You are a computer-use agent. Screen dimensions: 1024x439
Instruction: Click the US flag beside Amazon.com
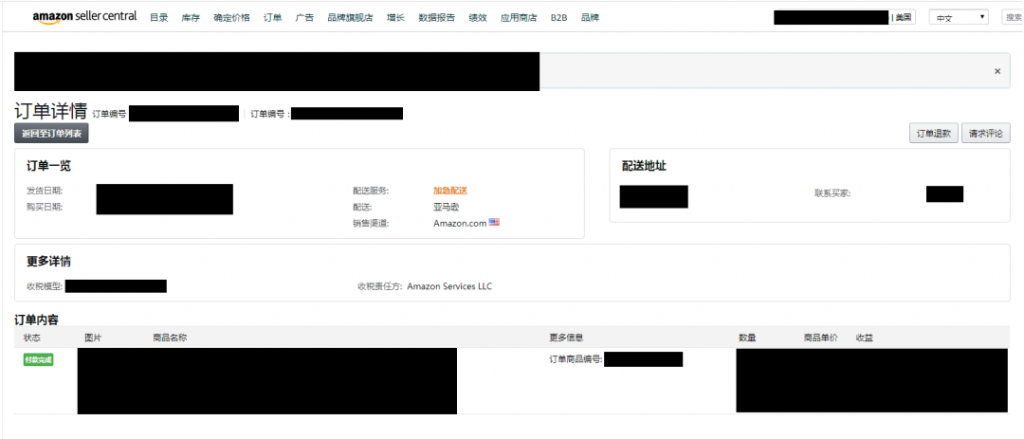(x=494, y=222)
